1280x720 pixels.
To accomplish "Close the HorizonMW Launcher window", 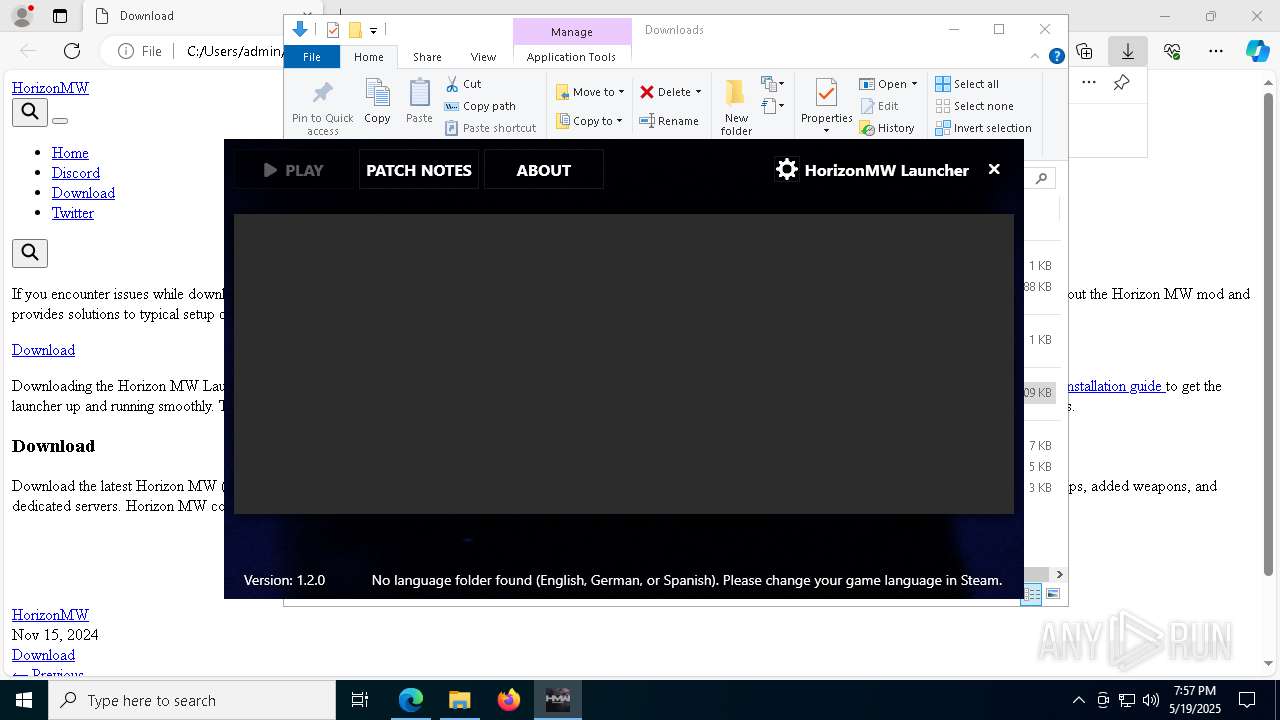I will coord(994,169).
